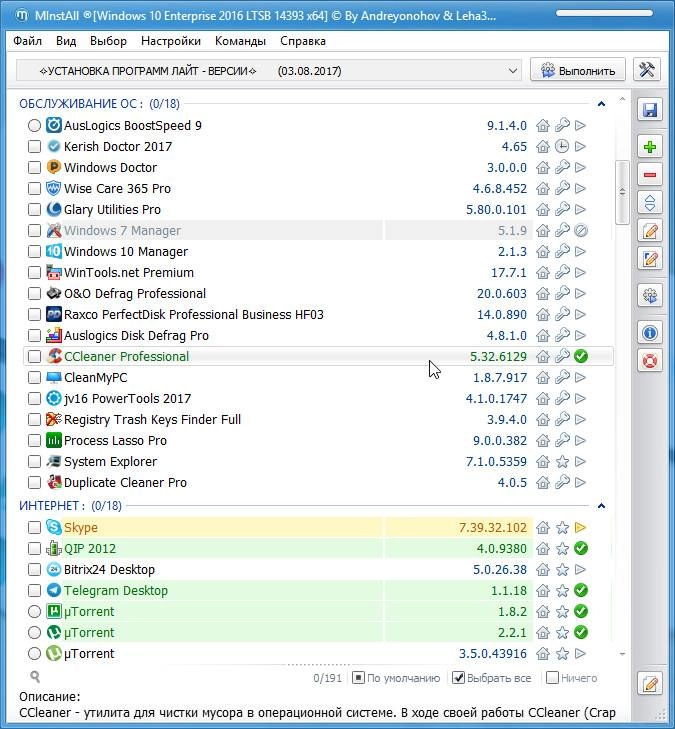Click the home icon for Telegram Desktop

(543, 590)
